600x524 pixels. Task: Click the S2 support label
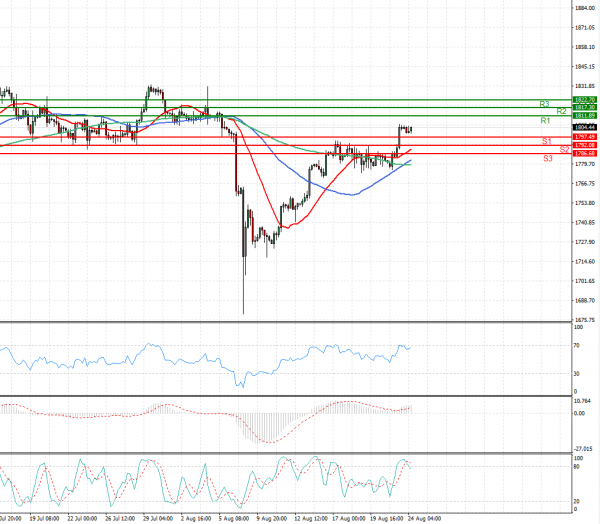pos(564,150)
